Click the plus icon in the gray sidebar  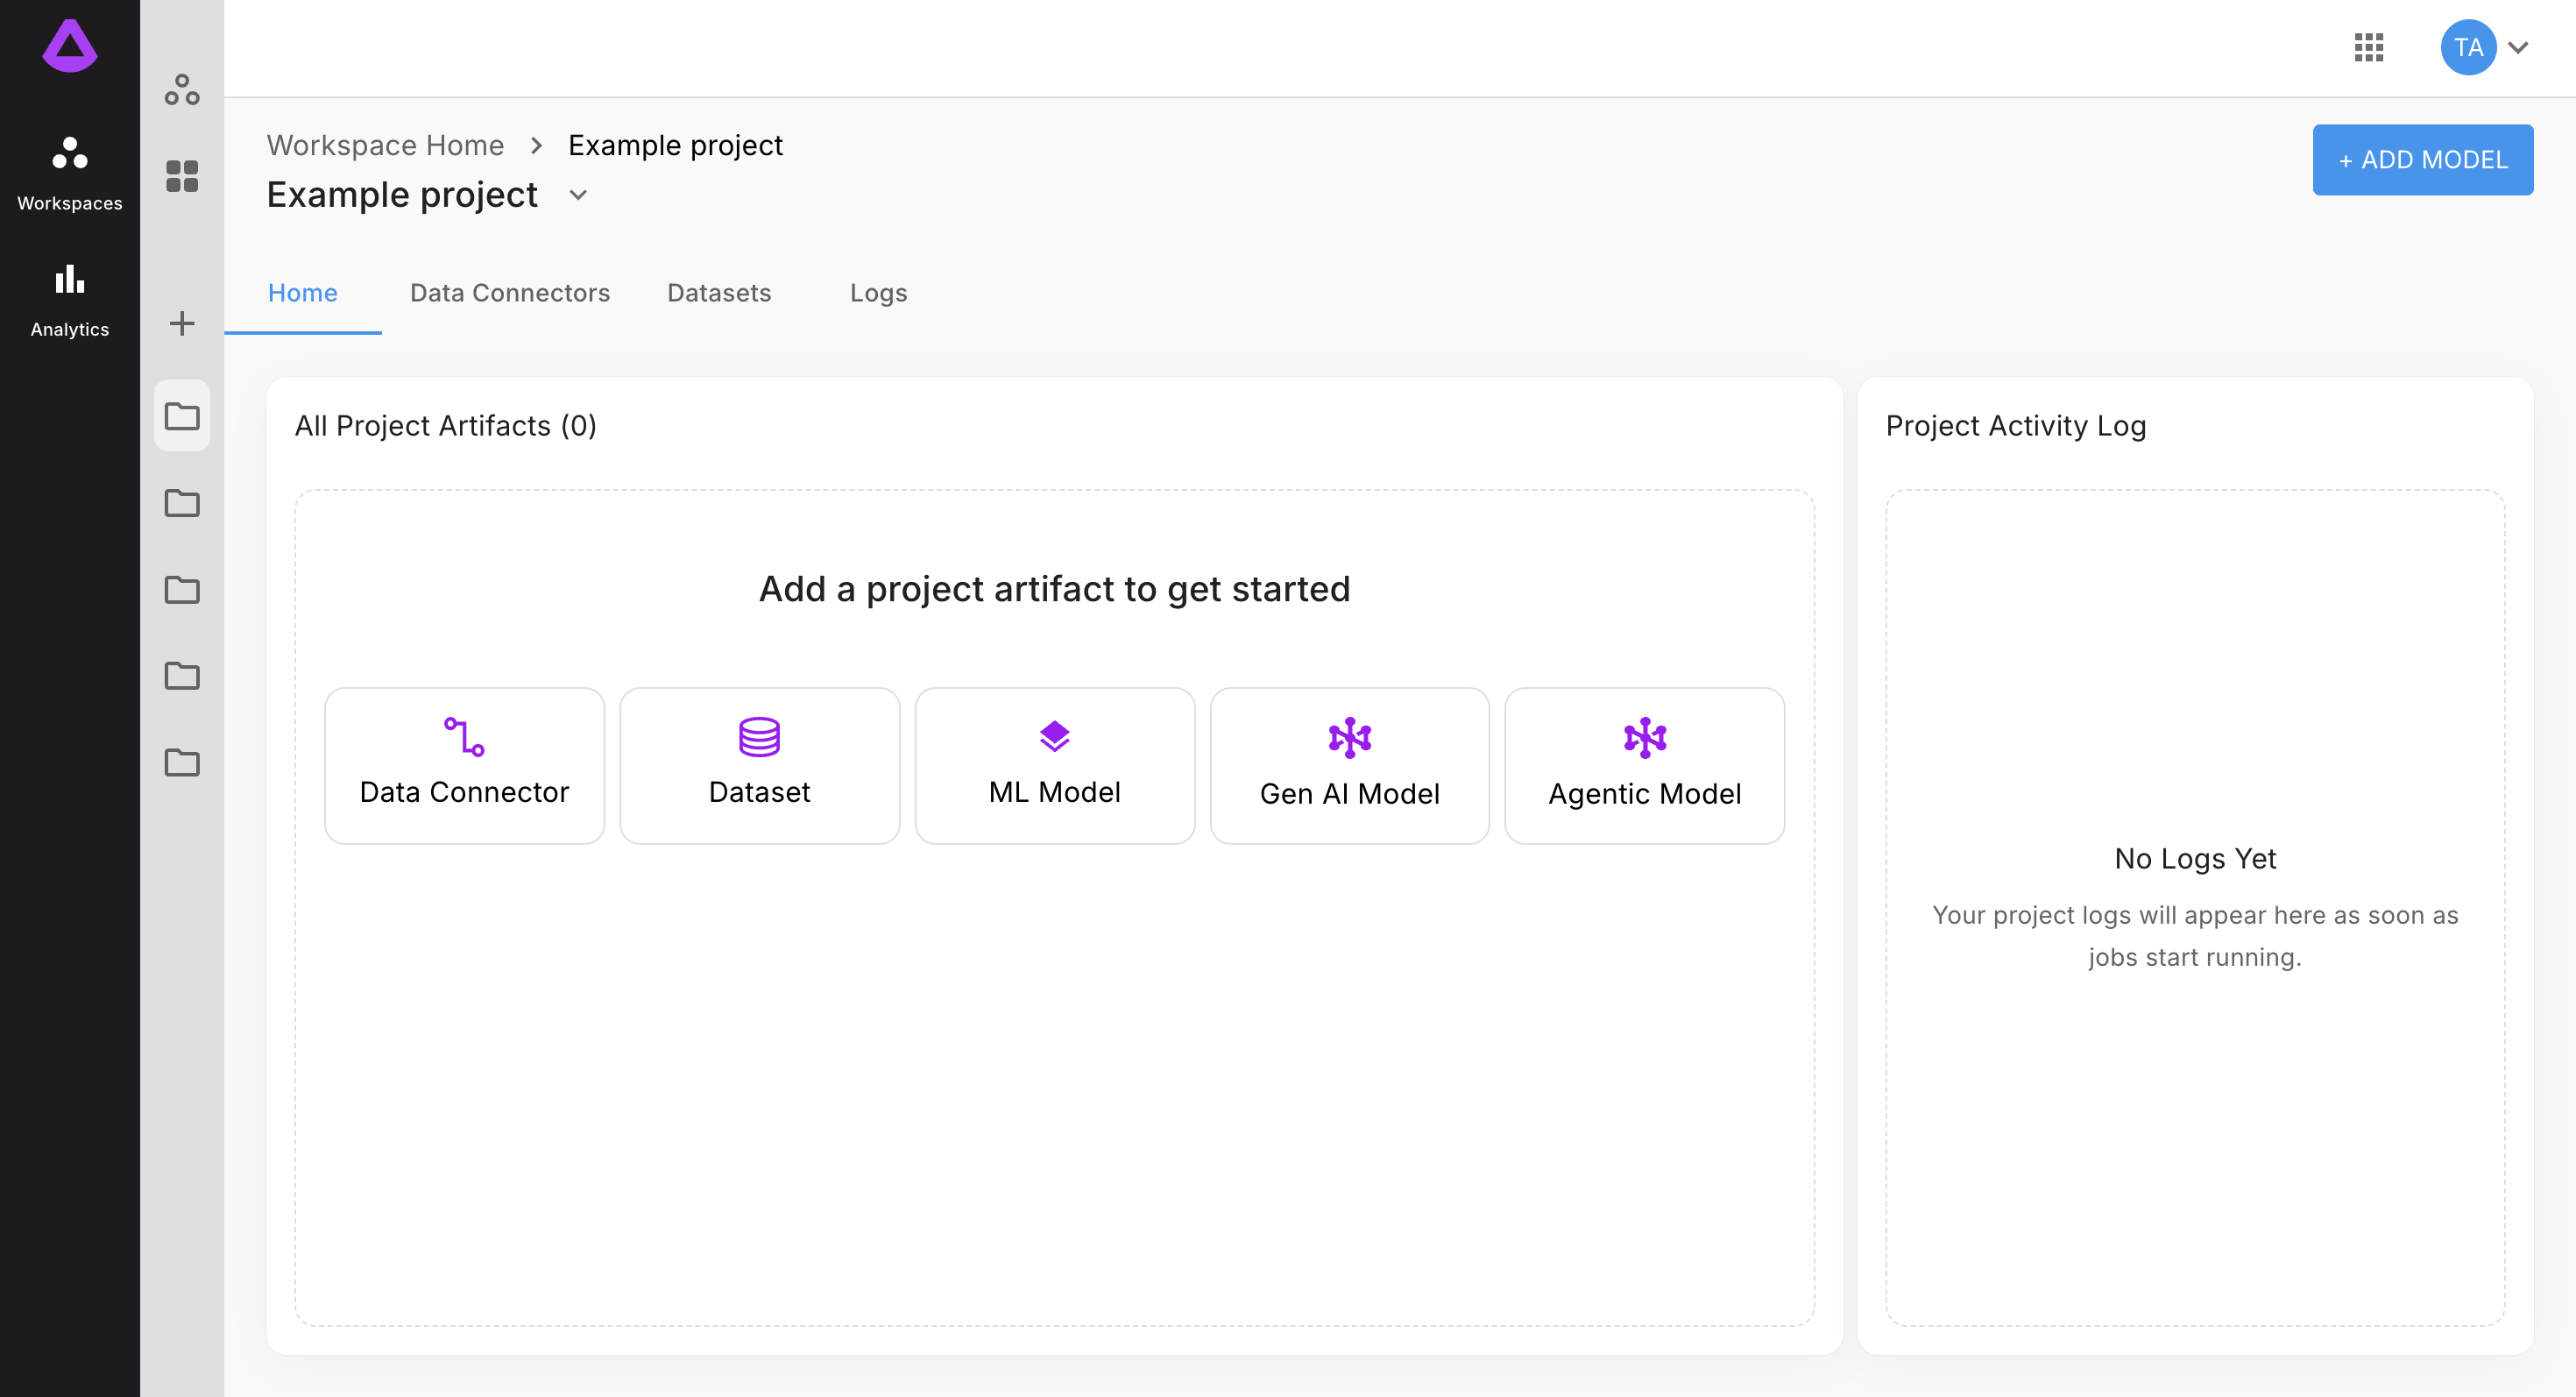[x=182, y=323]
